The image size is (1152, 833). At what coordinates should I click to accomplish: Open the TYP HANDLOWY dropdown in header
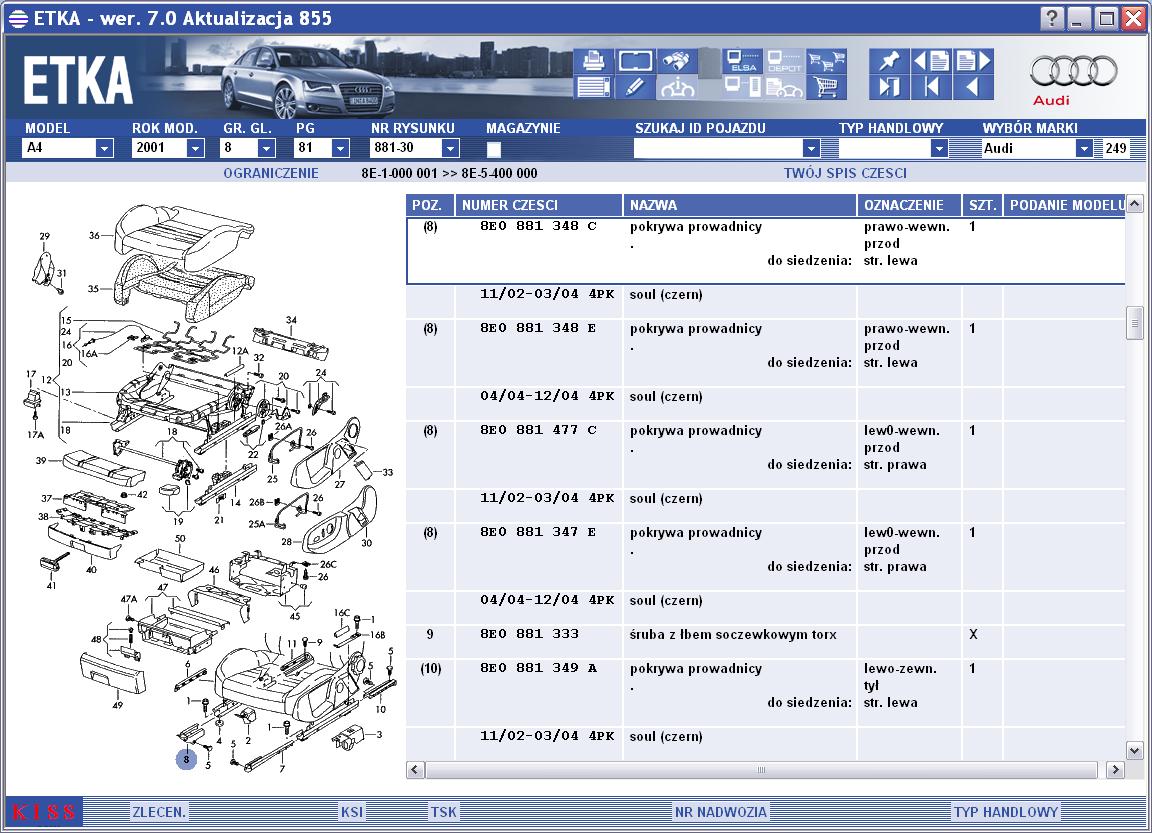939,148
